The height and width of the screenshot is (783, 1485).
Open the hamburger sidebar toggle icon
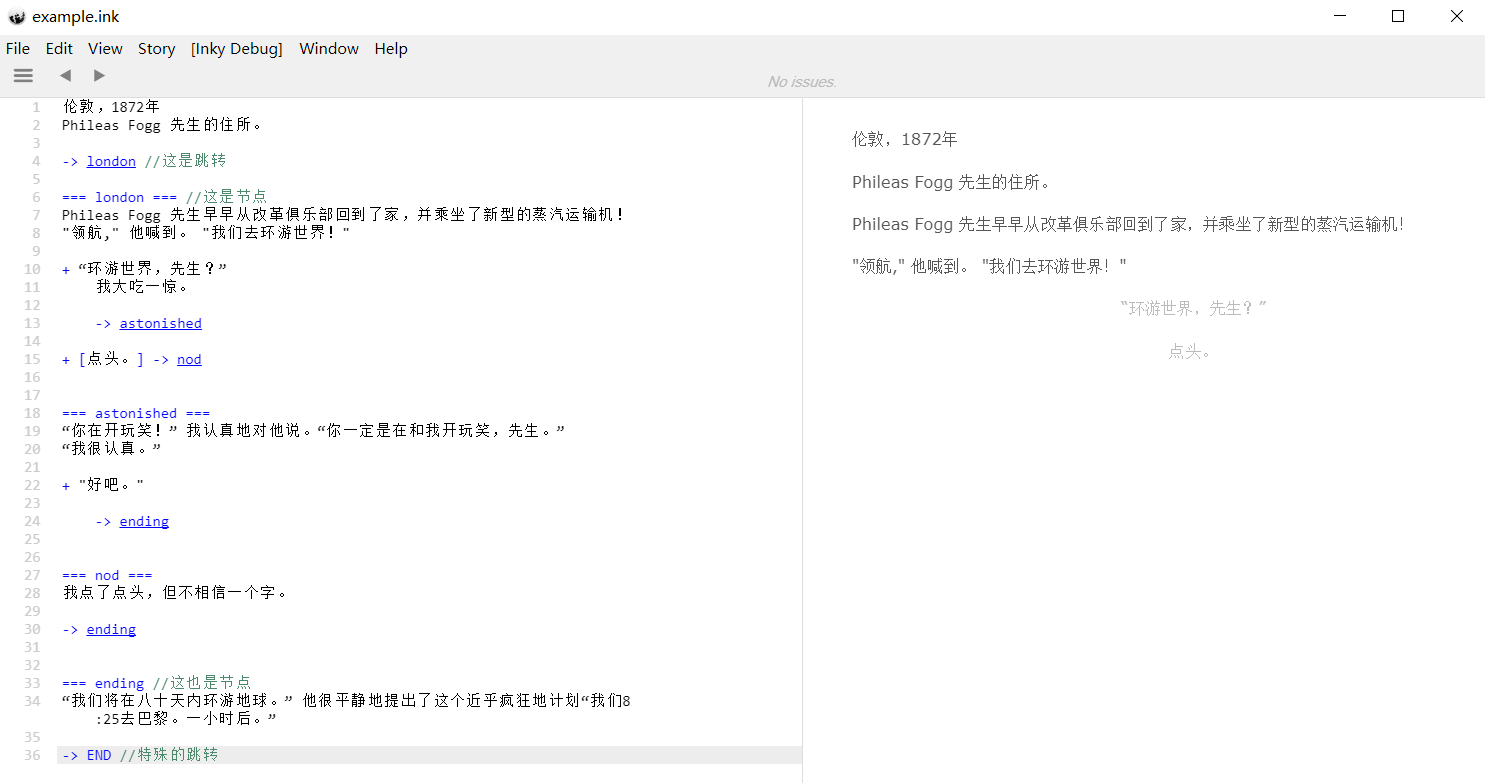(23, 75)
